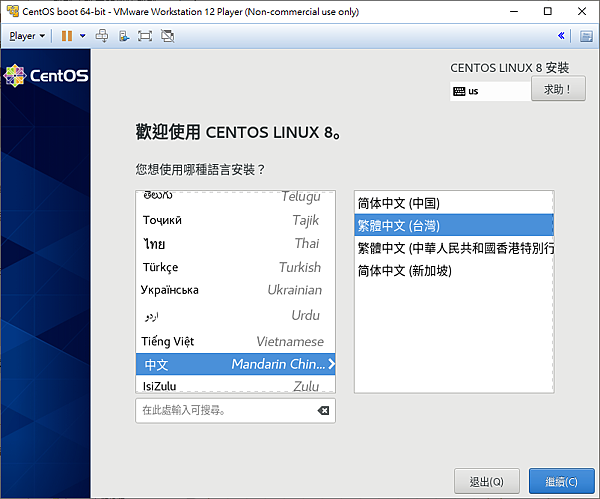Click 繼續(C) continue button
The image size is (600, 499).
561,481
